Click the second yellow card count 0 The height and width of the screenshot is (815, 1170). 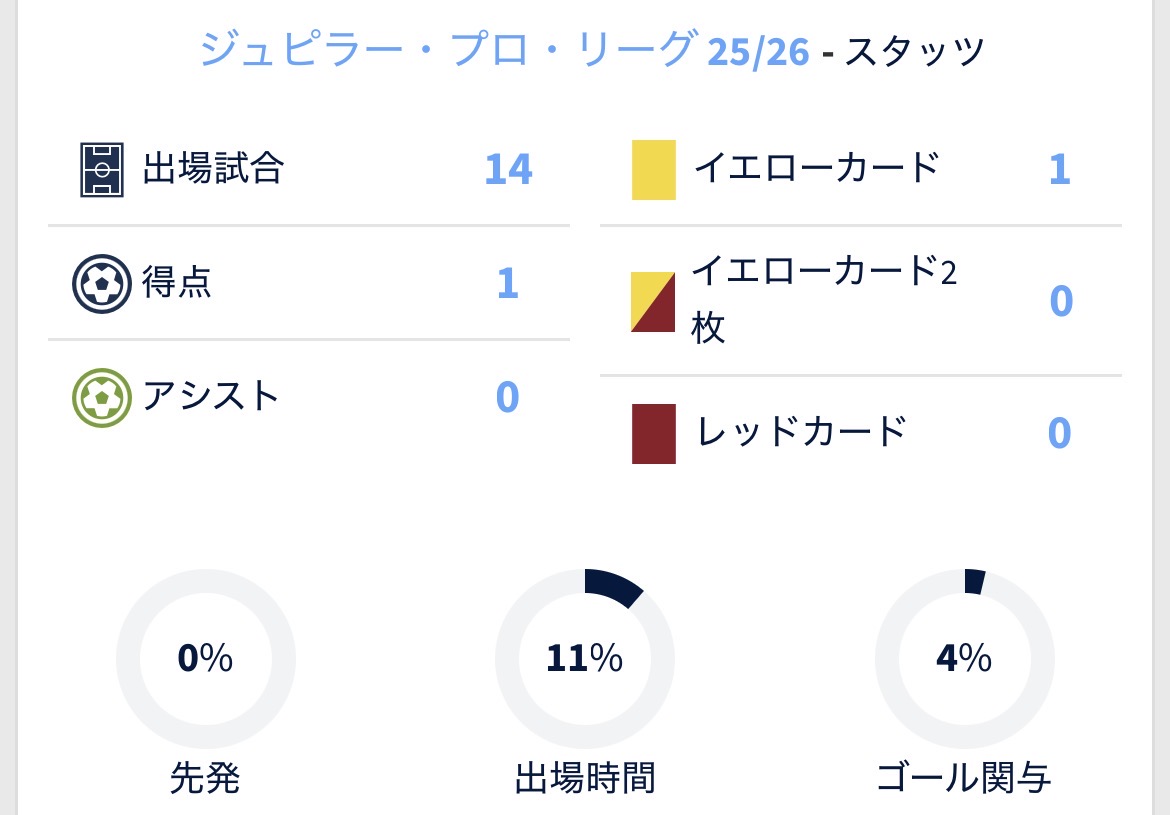pyautogui.click(x=1060, y=301)
